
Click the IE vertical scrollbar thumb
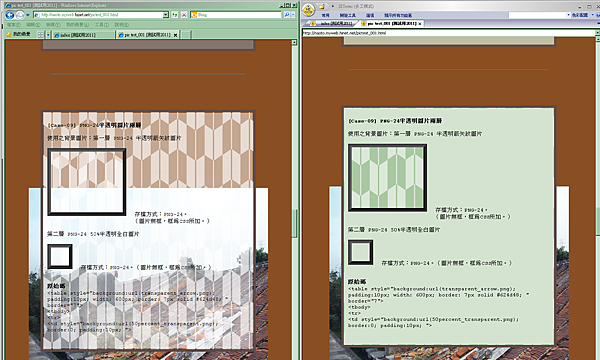tap(294, 223)
